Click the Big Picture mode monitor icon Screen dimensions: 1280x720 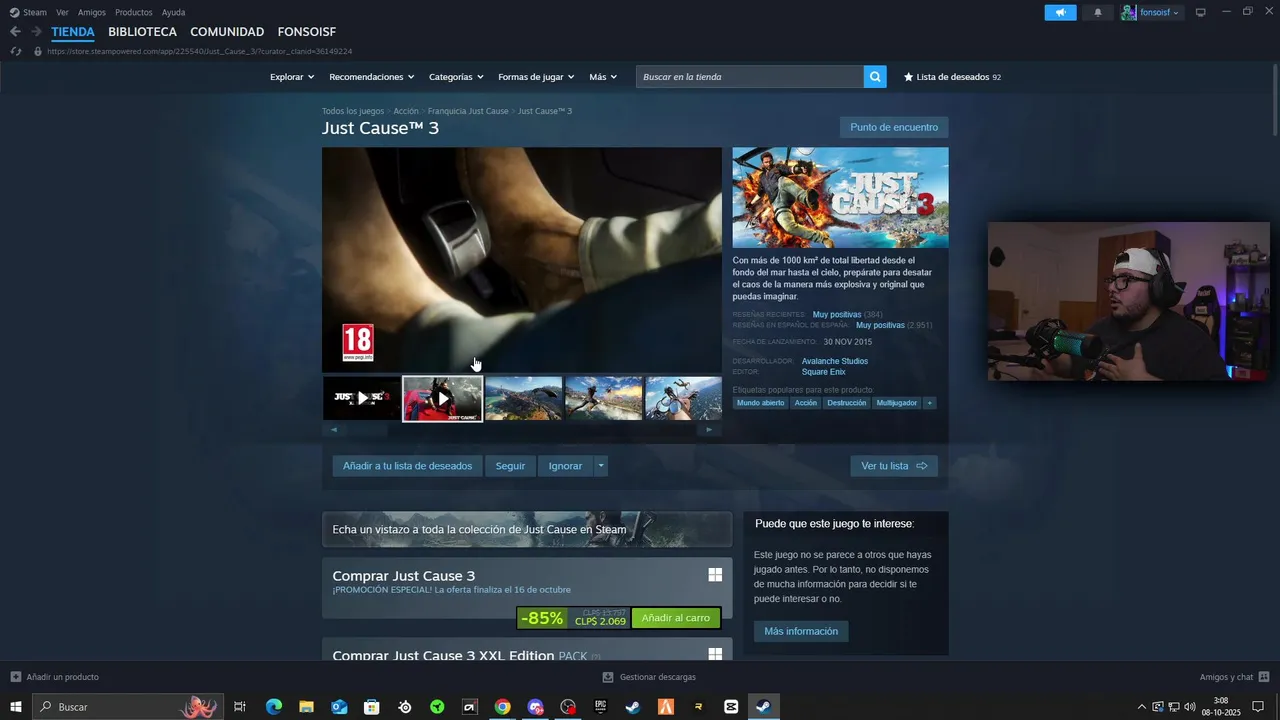1201,12
